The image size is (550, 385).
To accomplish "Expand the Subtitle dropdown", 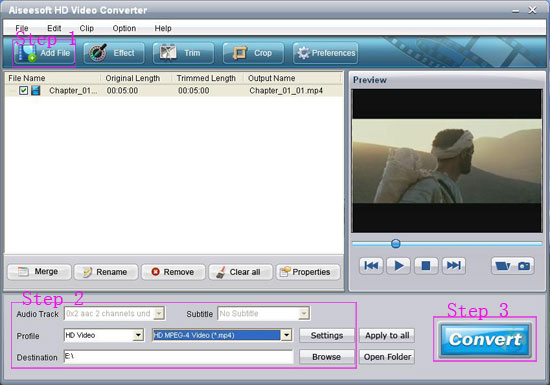I will [304, 313].
